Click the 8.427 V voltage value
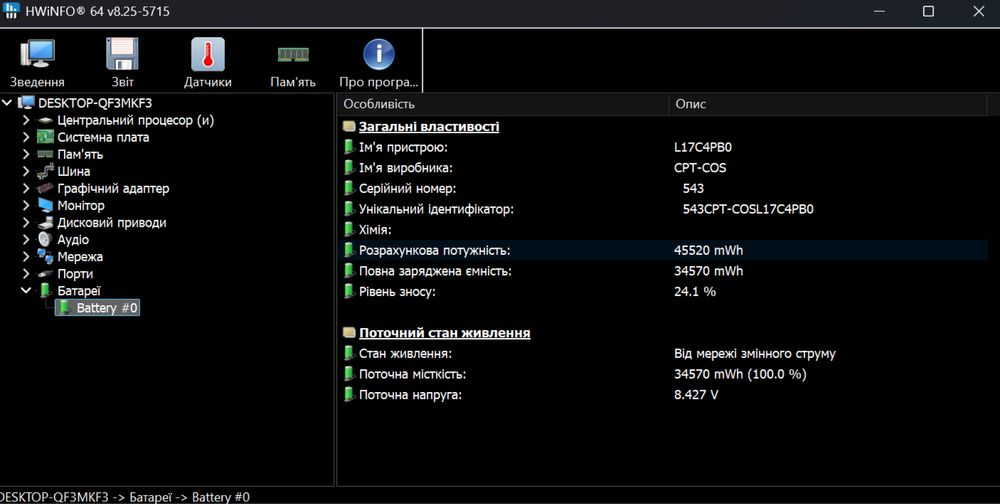Image resolution: width=1000 pixels, height=504 pixels. tap(696, 394)
